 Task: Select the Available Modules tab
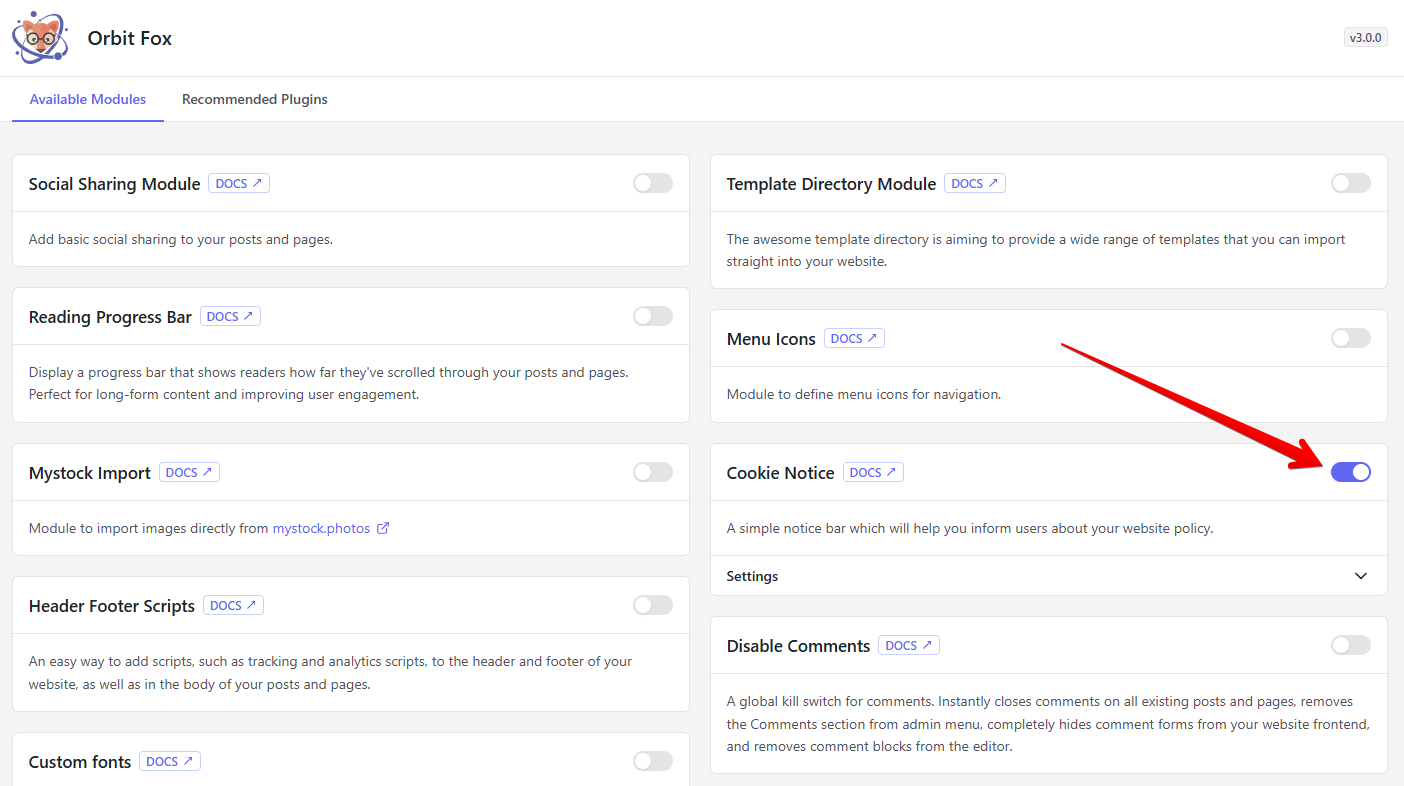(88, 99)
